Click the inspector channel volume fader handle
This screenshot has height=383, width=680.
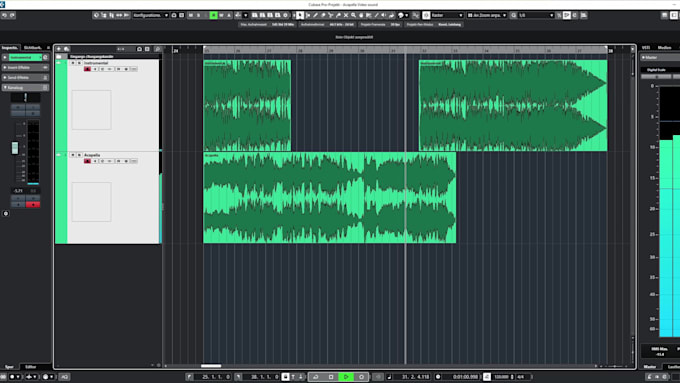[x=15, y=148]
